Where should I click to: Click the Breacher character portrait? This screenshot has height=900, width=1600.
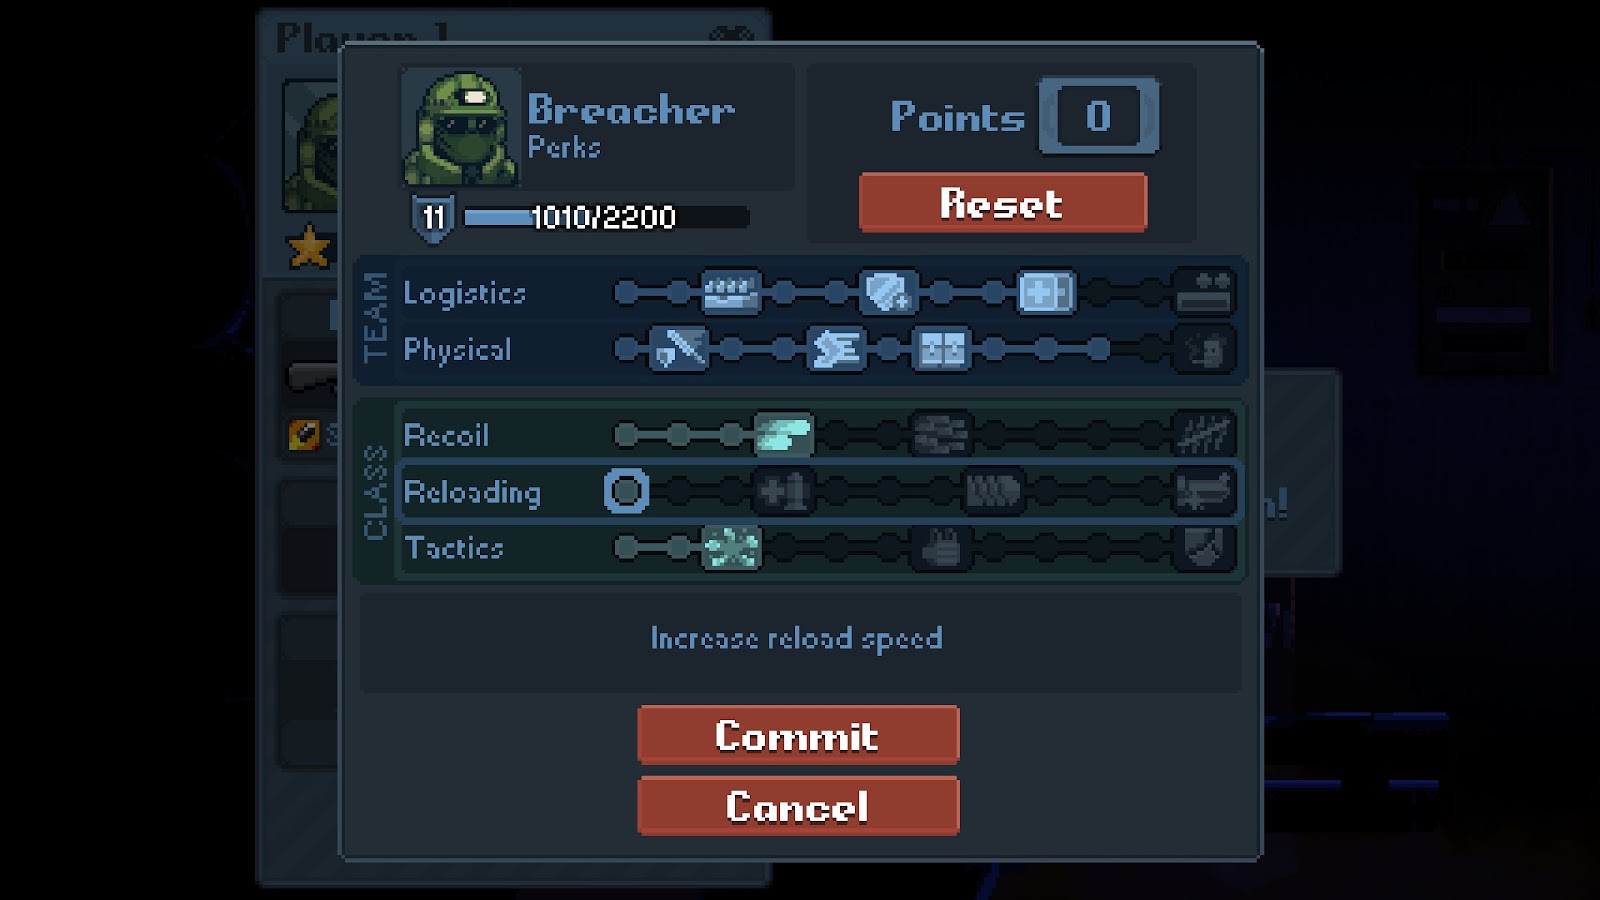coord(461,128)
